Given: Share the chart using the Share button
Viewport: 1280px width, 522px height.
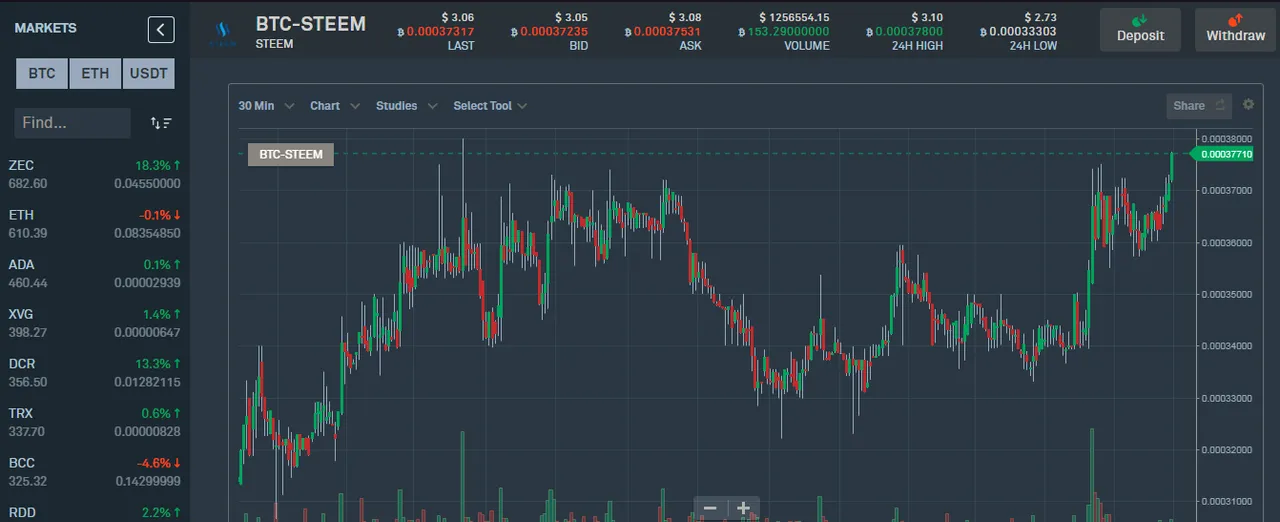Looking at the screenshot, I should [x=1199, y=105].
